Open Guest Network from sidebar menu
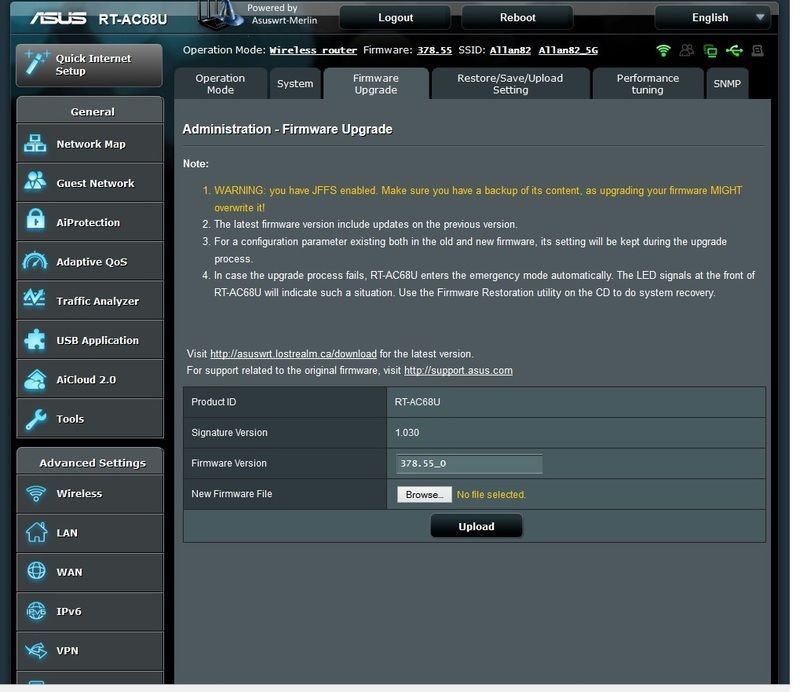The height and width of the screenshot is (692, 800). point(90,183)
